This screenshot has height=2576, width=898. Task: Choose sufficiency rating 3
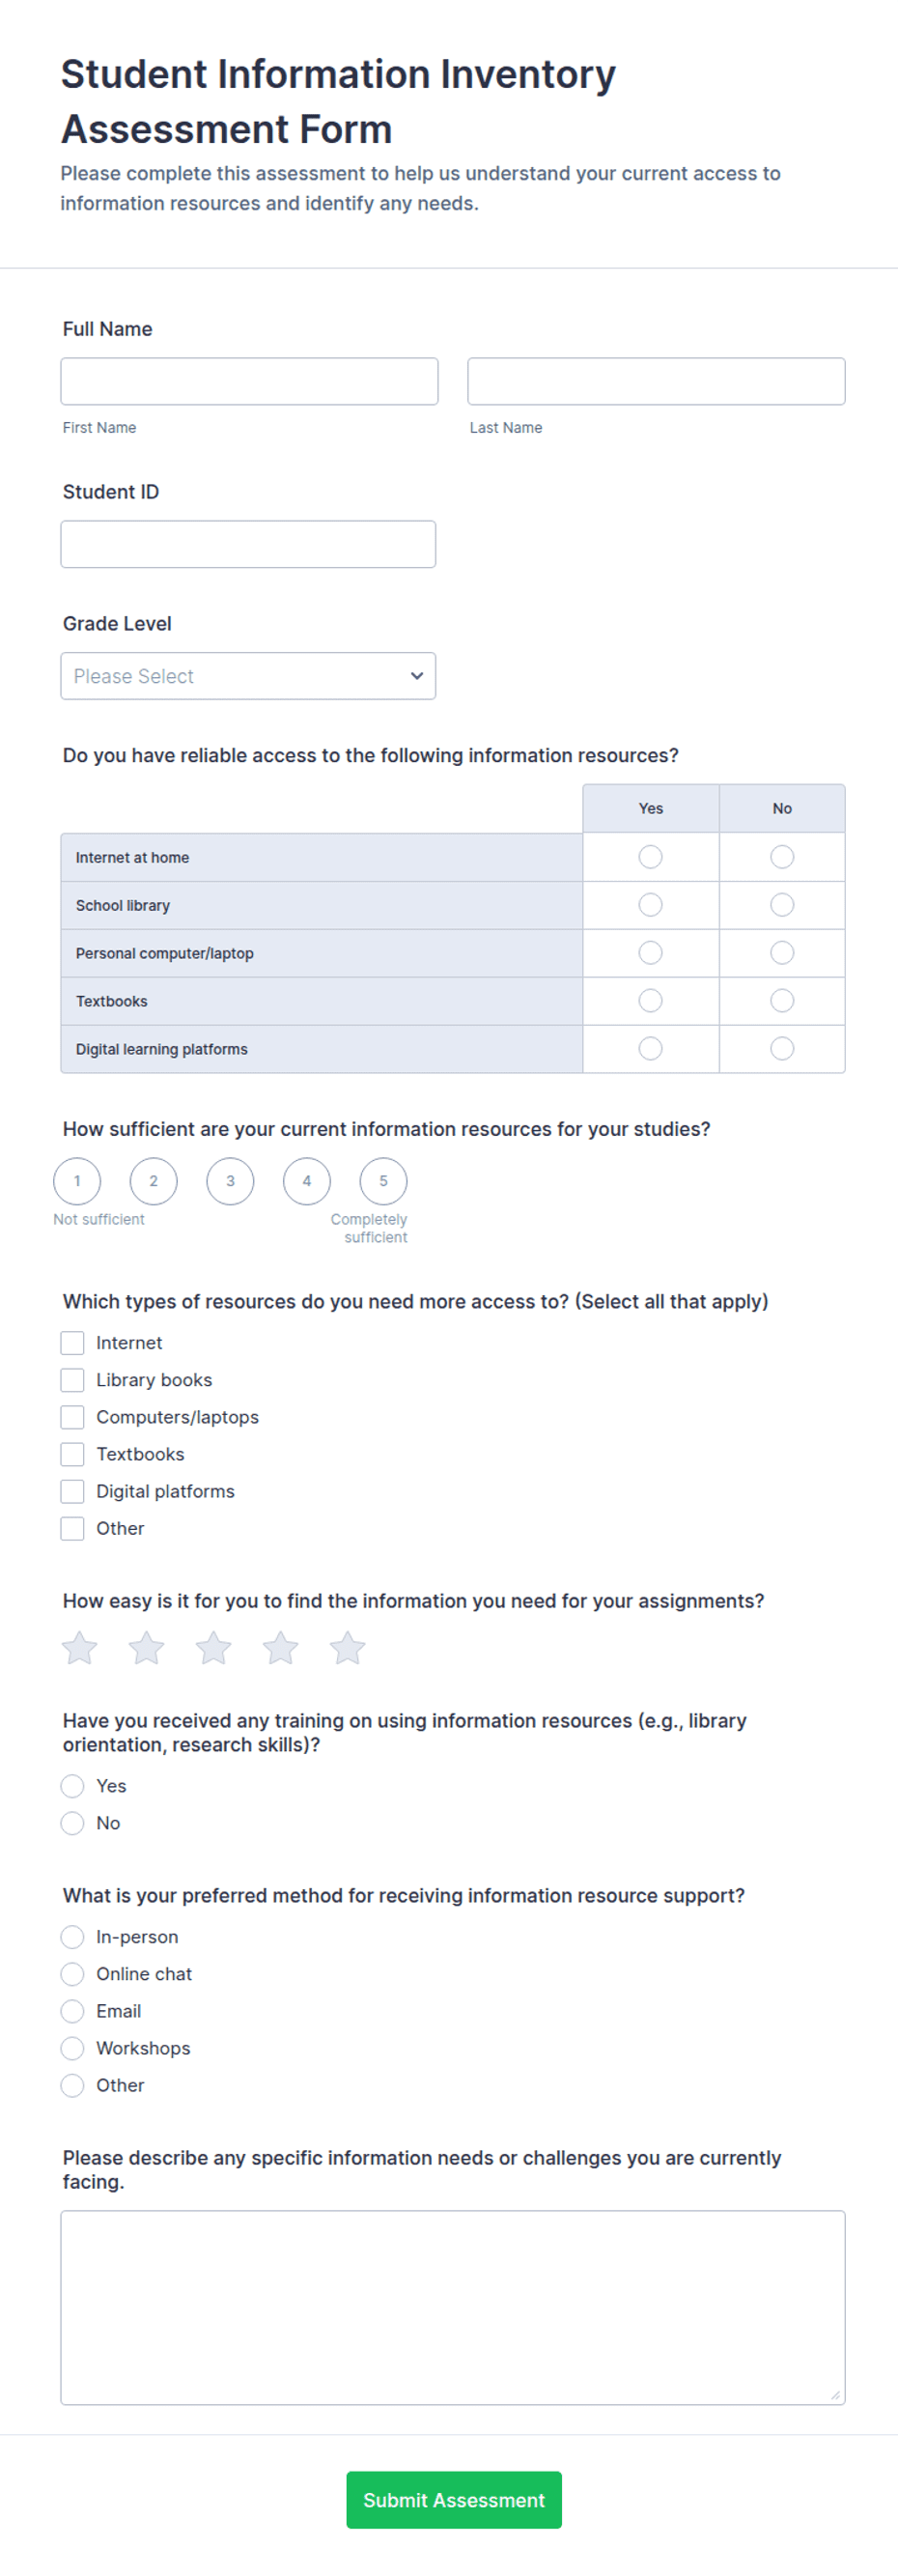point(230,1181)
